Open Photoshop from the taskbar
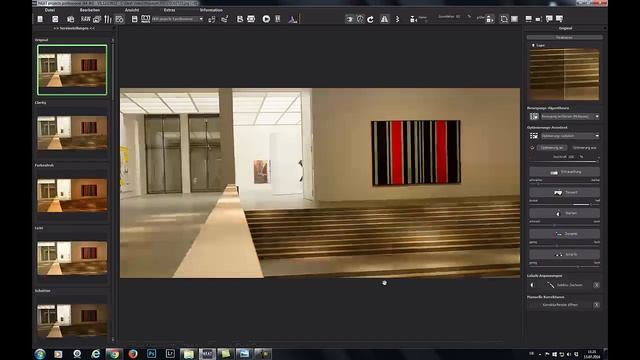640x360 pixels. coord(151,353)
